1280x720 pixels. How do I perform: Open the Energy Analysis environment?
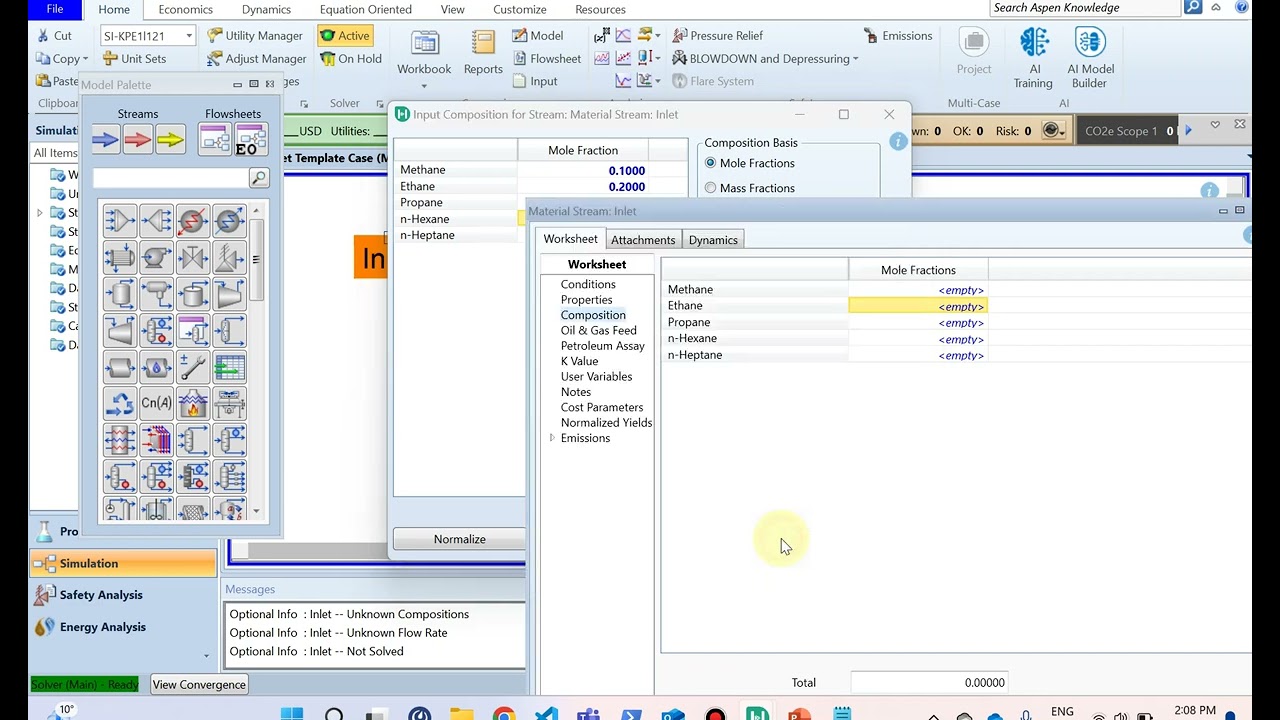[102, 627]
